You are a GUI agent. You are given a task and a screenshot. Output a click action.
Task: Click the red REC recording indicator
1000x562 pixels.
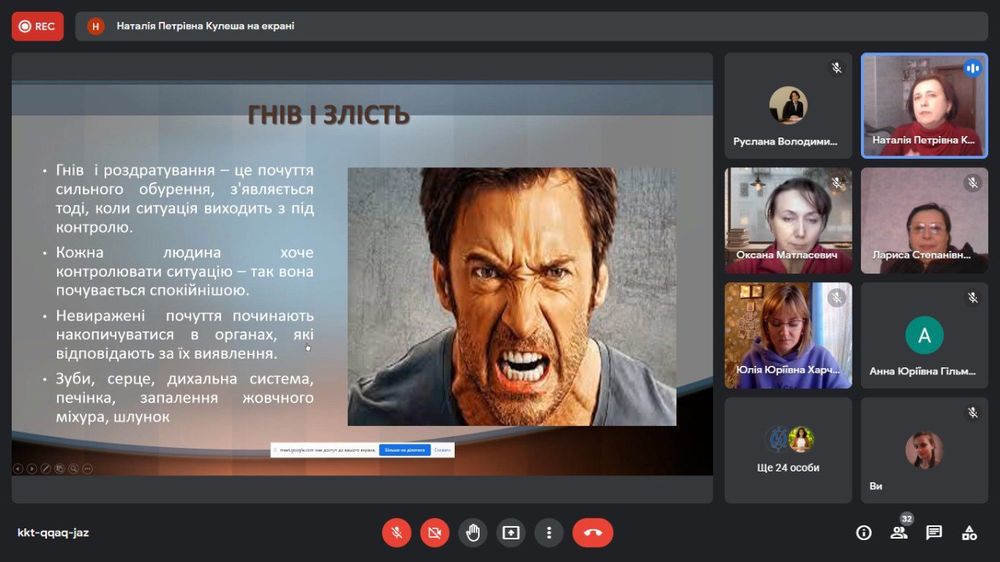[x=38, y=26]
